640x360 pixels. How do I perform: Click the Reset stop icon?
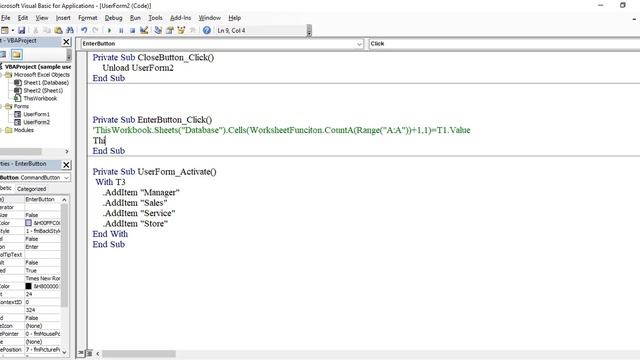click(x=132, y=30)
